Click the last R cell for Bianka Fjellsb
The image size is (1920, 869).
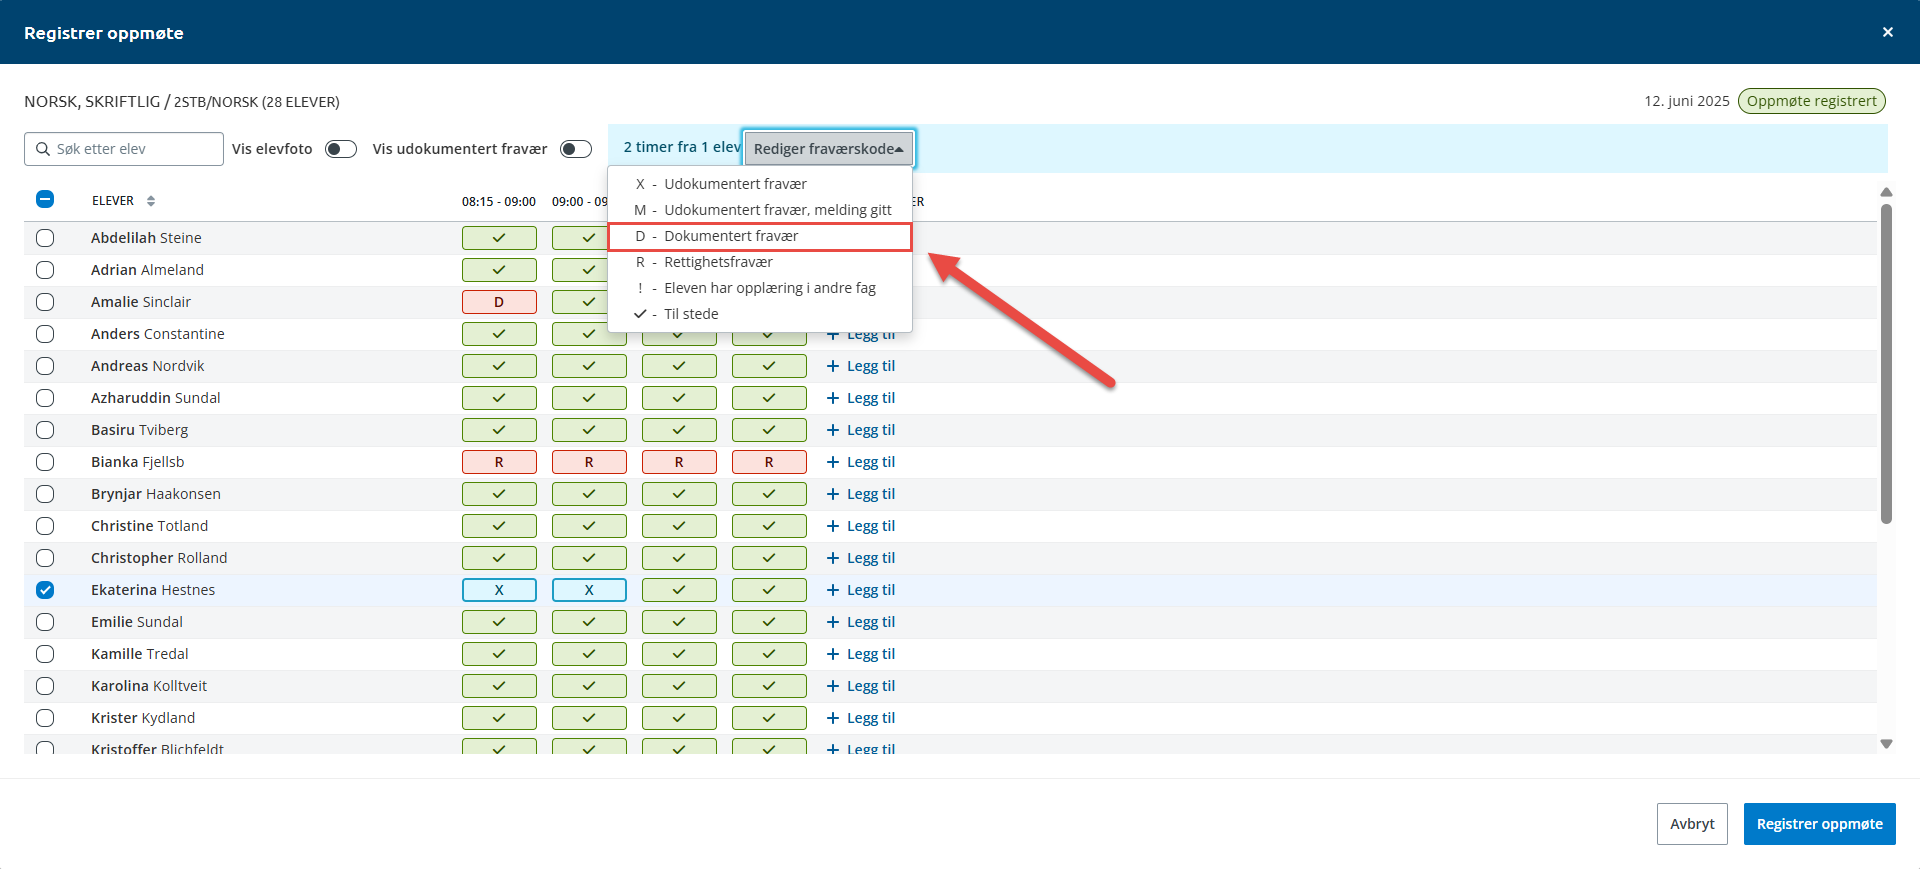(769, 462)
